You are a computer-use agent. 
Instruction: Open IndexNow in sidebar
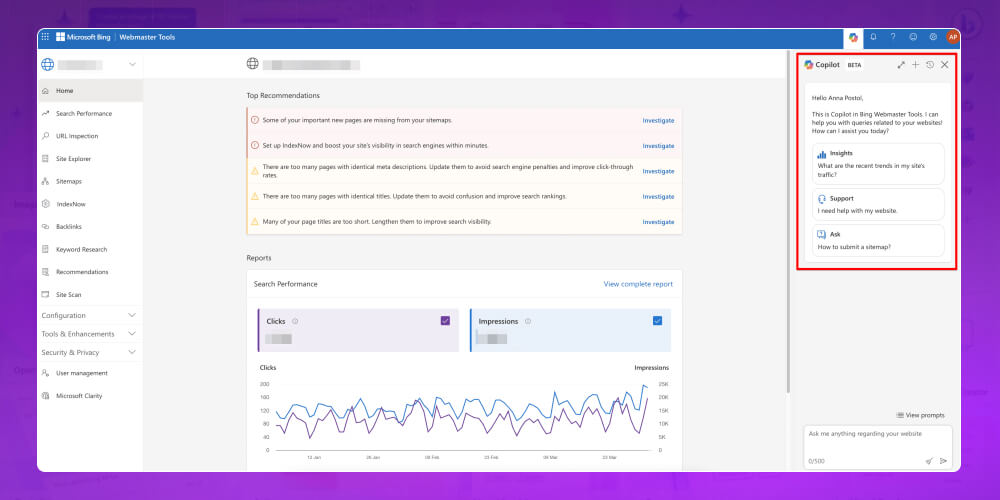click(90, 204)
